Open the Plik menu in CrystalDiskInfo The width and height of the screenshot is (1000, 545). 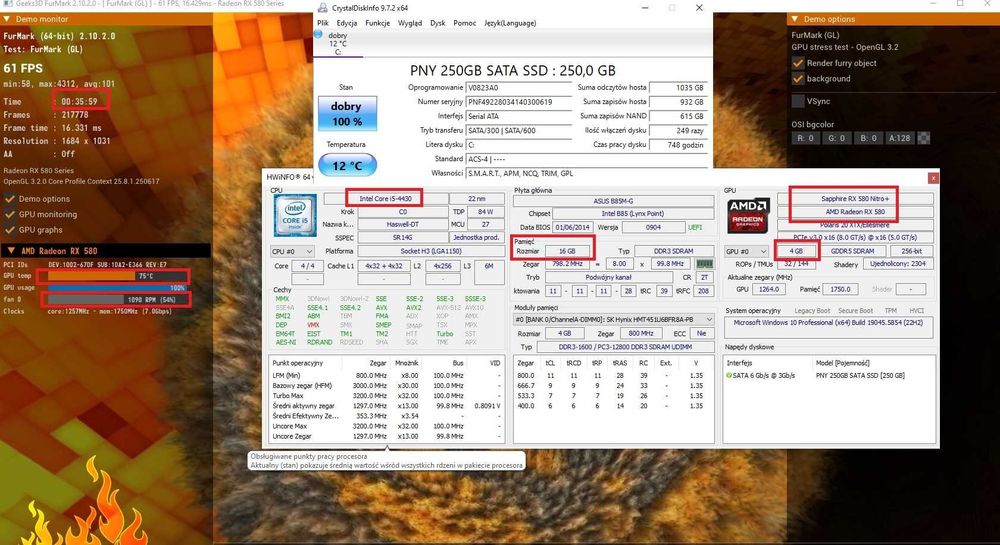[x=323, y=23]
